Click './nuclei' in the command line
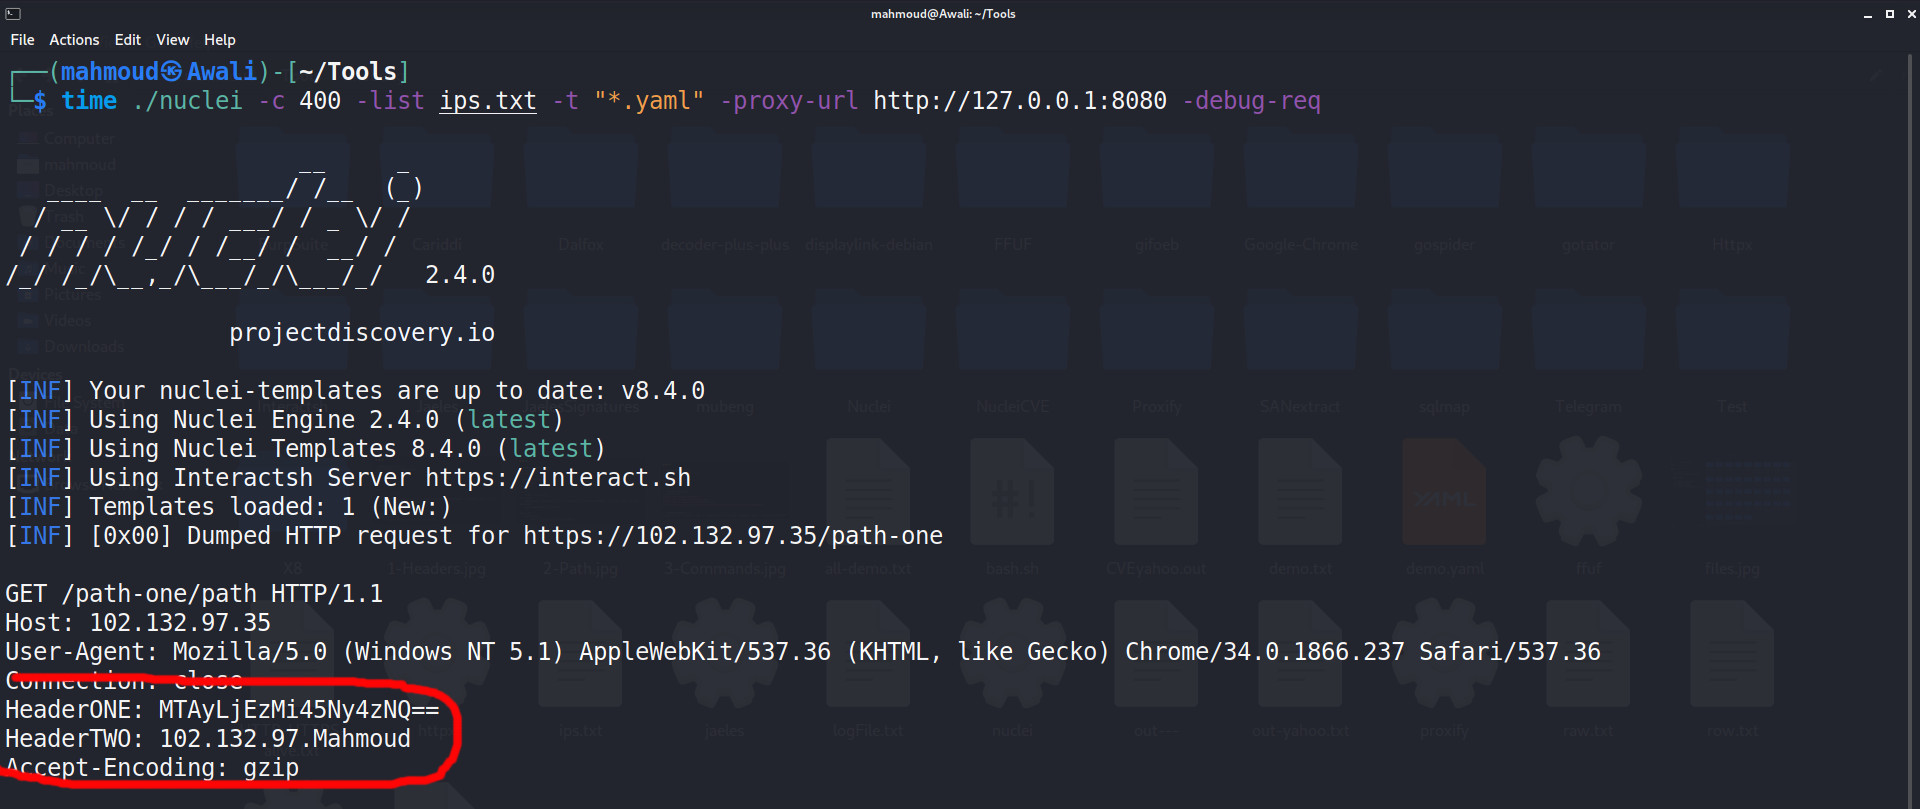Screen dimensions: 1920x809 click(x=187, y=101)
